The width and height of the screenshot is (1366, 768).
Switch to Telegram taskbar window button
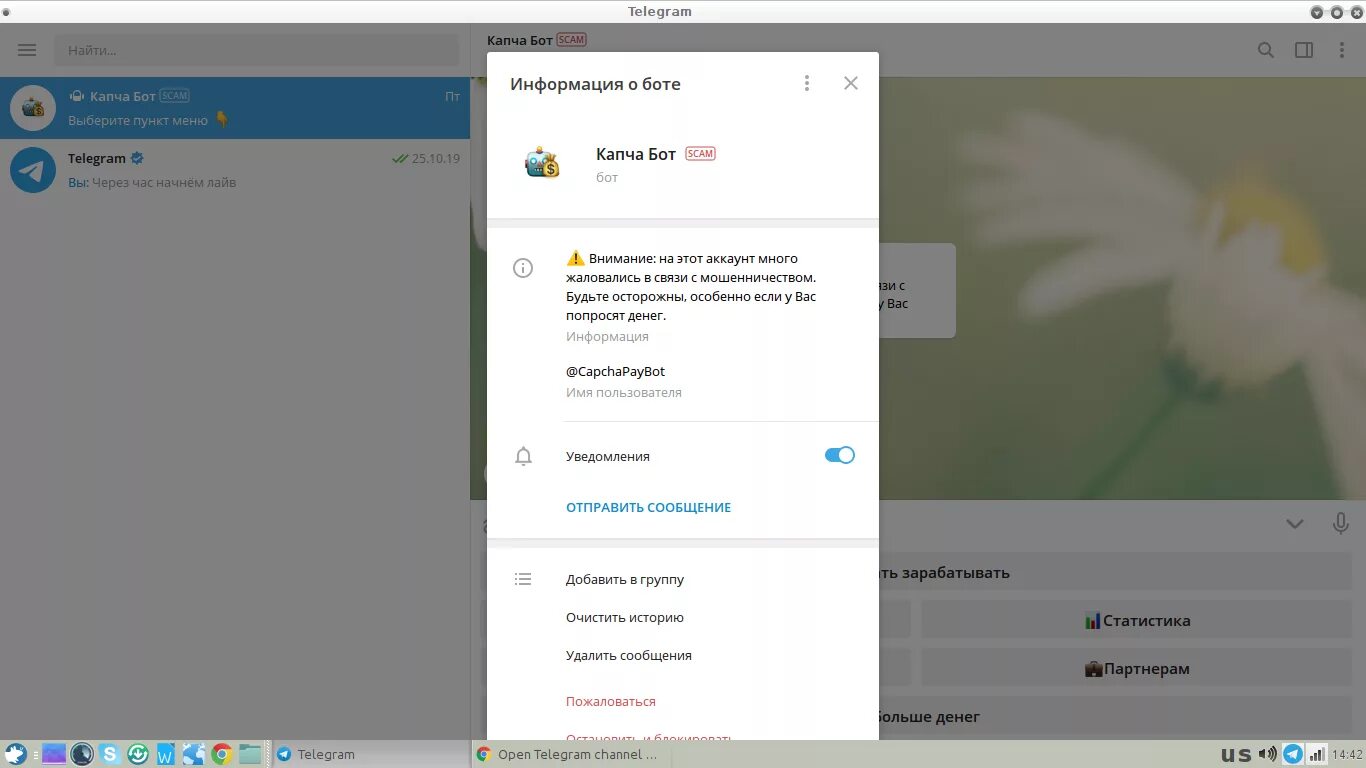point(370,754)
